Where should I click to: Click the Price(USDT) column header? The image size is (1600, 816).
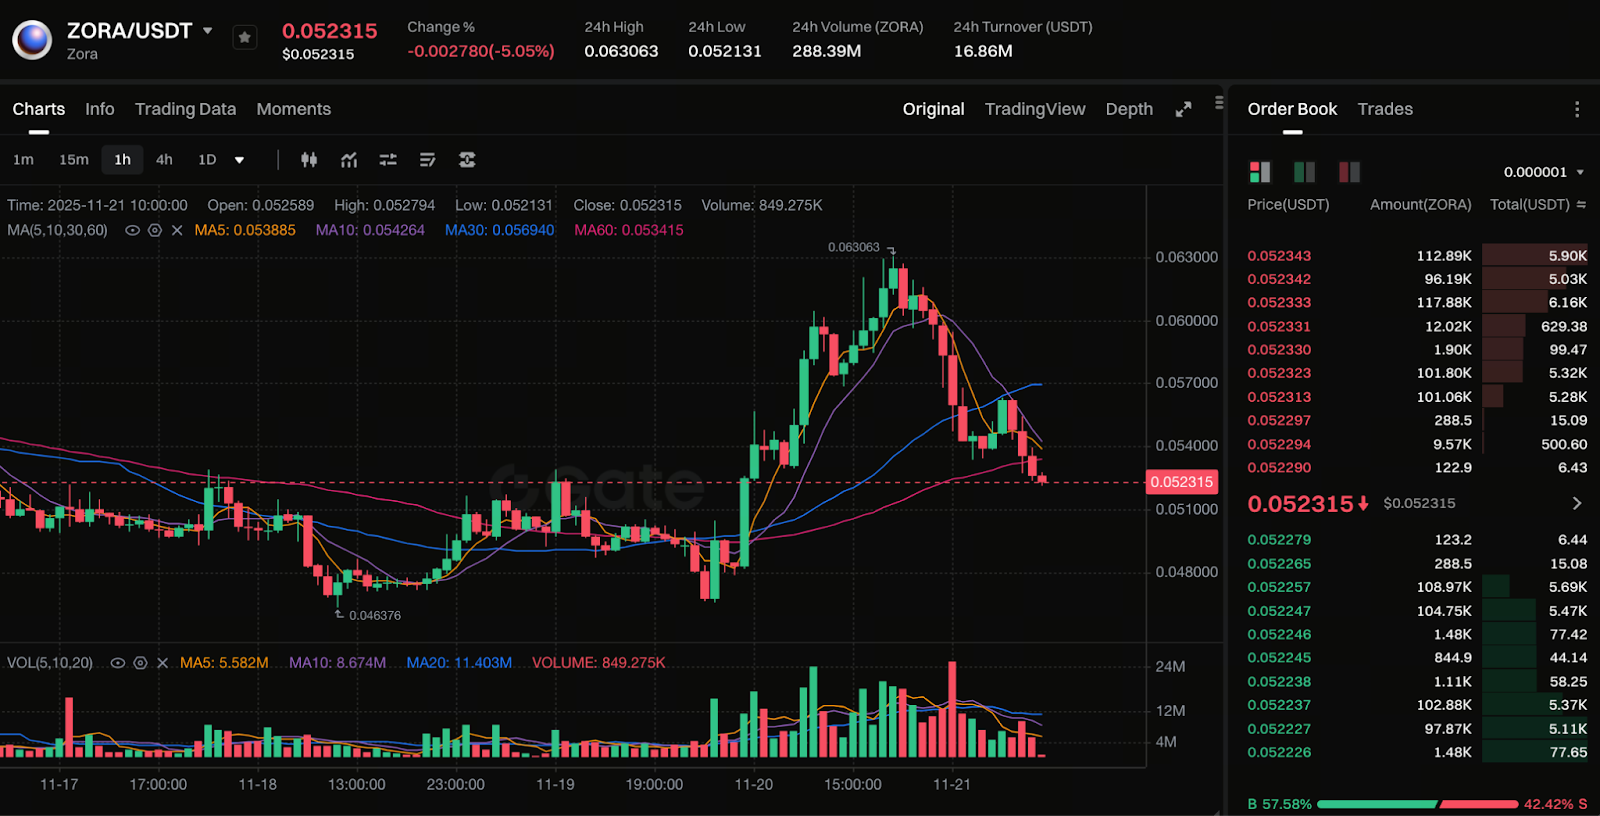(1288, 204)
